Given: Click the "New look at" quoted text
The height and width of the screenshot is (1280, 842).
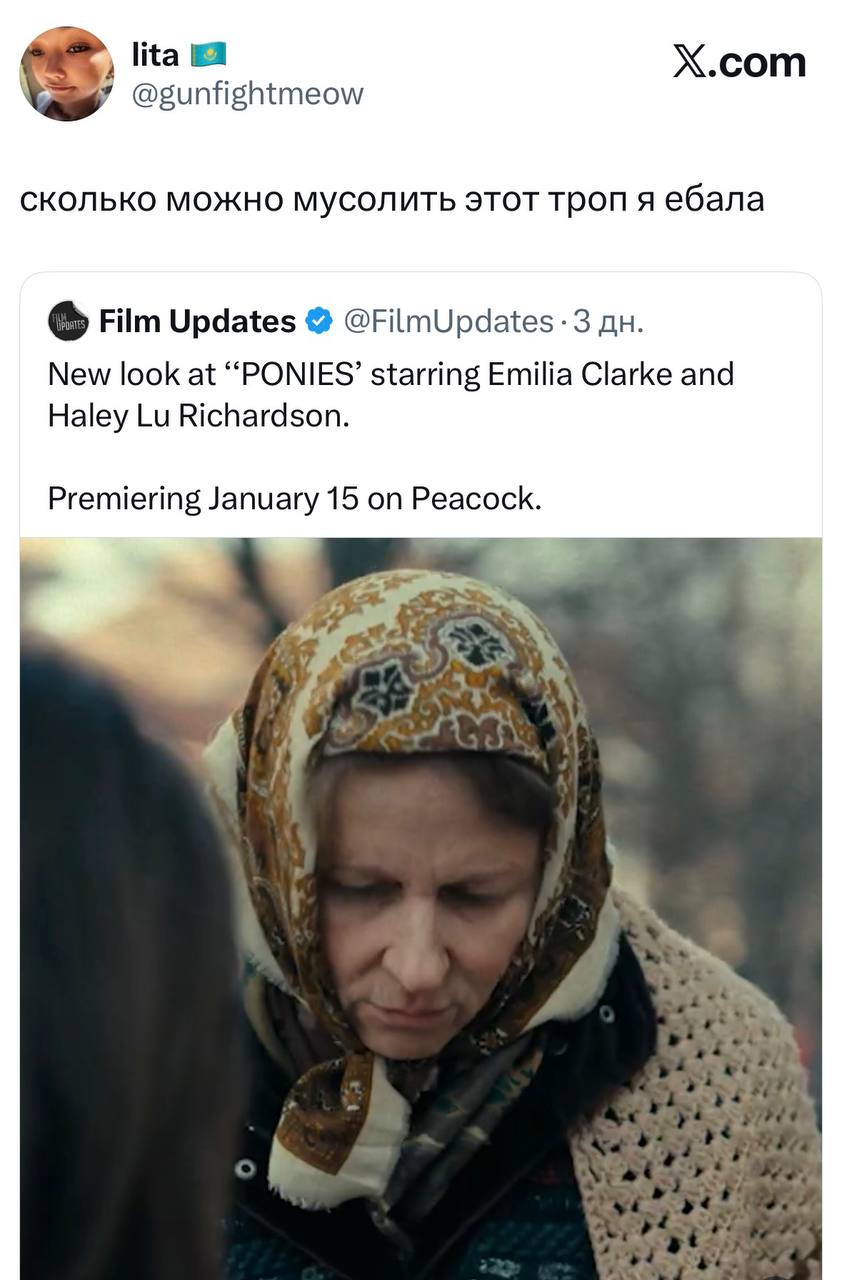Looking at the screenshot, I should (131, 374).
